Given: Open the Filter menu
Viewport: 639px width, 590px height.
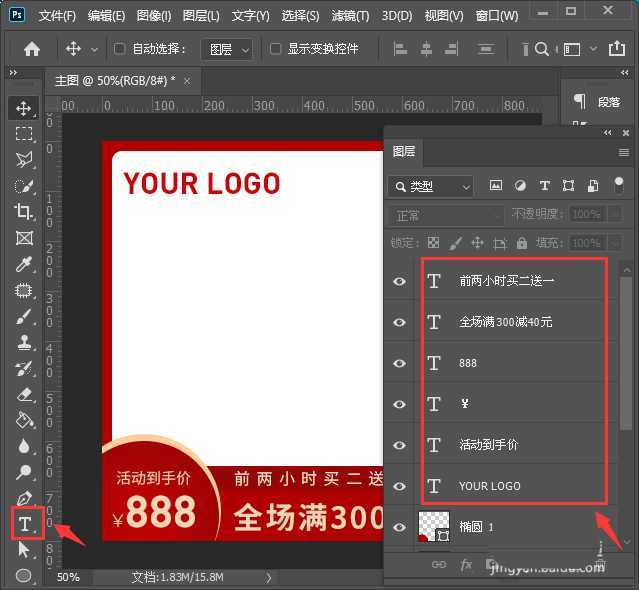Looking at the screenshot, I should [x=350, y=16].
